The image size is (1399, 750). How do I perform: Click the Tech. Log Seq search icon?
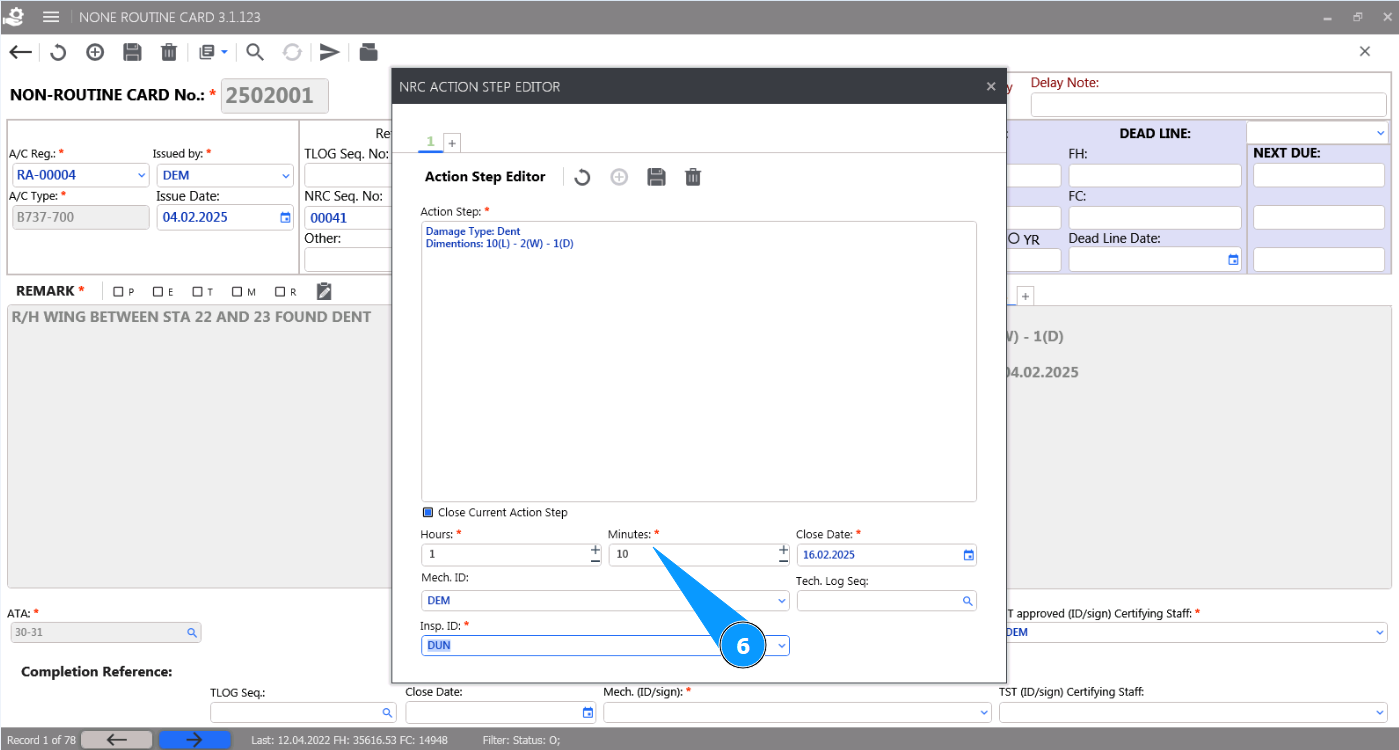(967, 601)
